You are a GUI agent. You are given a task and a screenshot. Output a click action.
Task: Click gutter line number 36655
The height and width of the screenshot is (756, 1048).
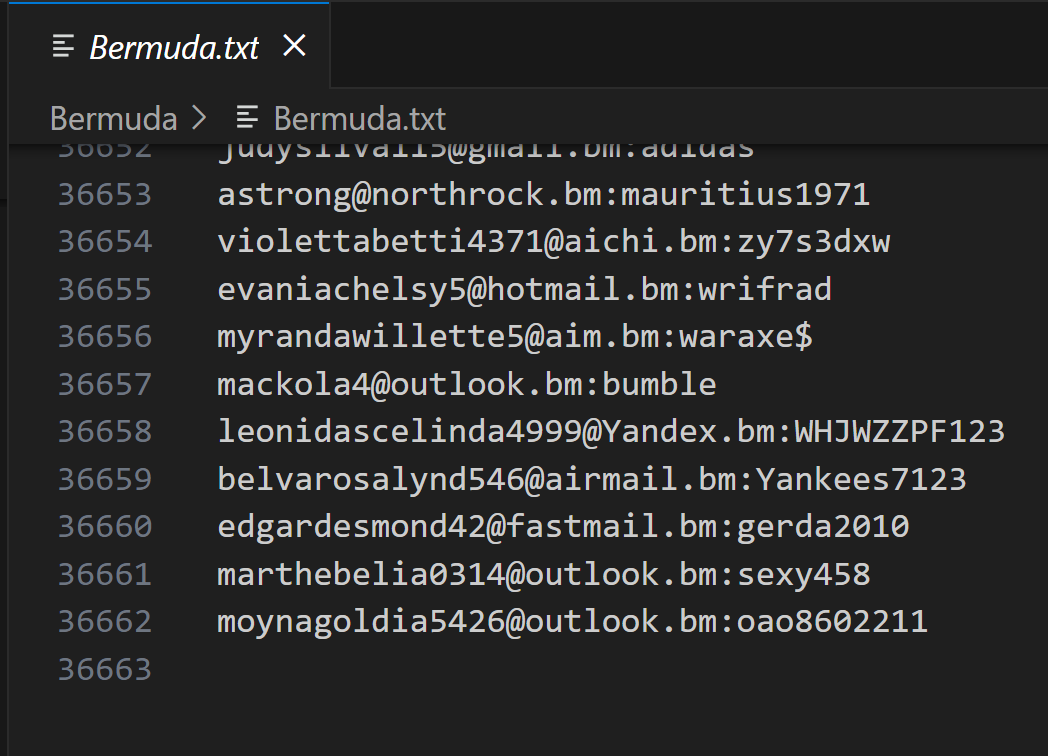click(x=104, y=290)
